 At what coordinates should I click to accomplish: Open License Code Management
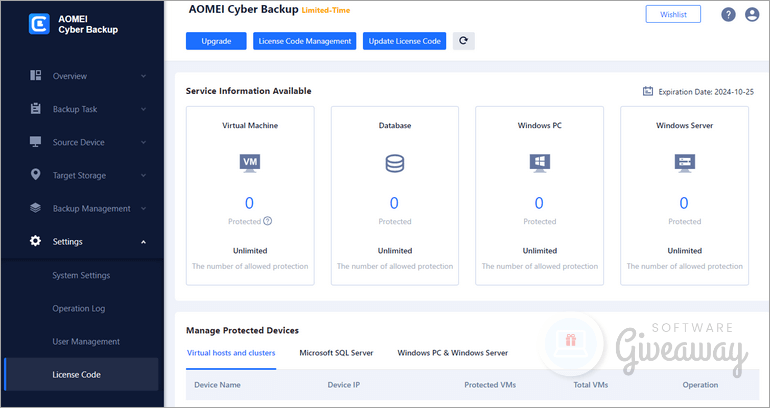click(304, 41)
